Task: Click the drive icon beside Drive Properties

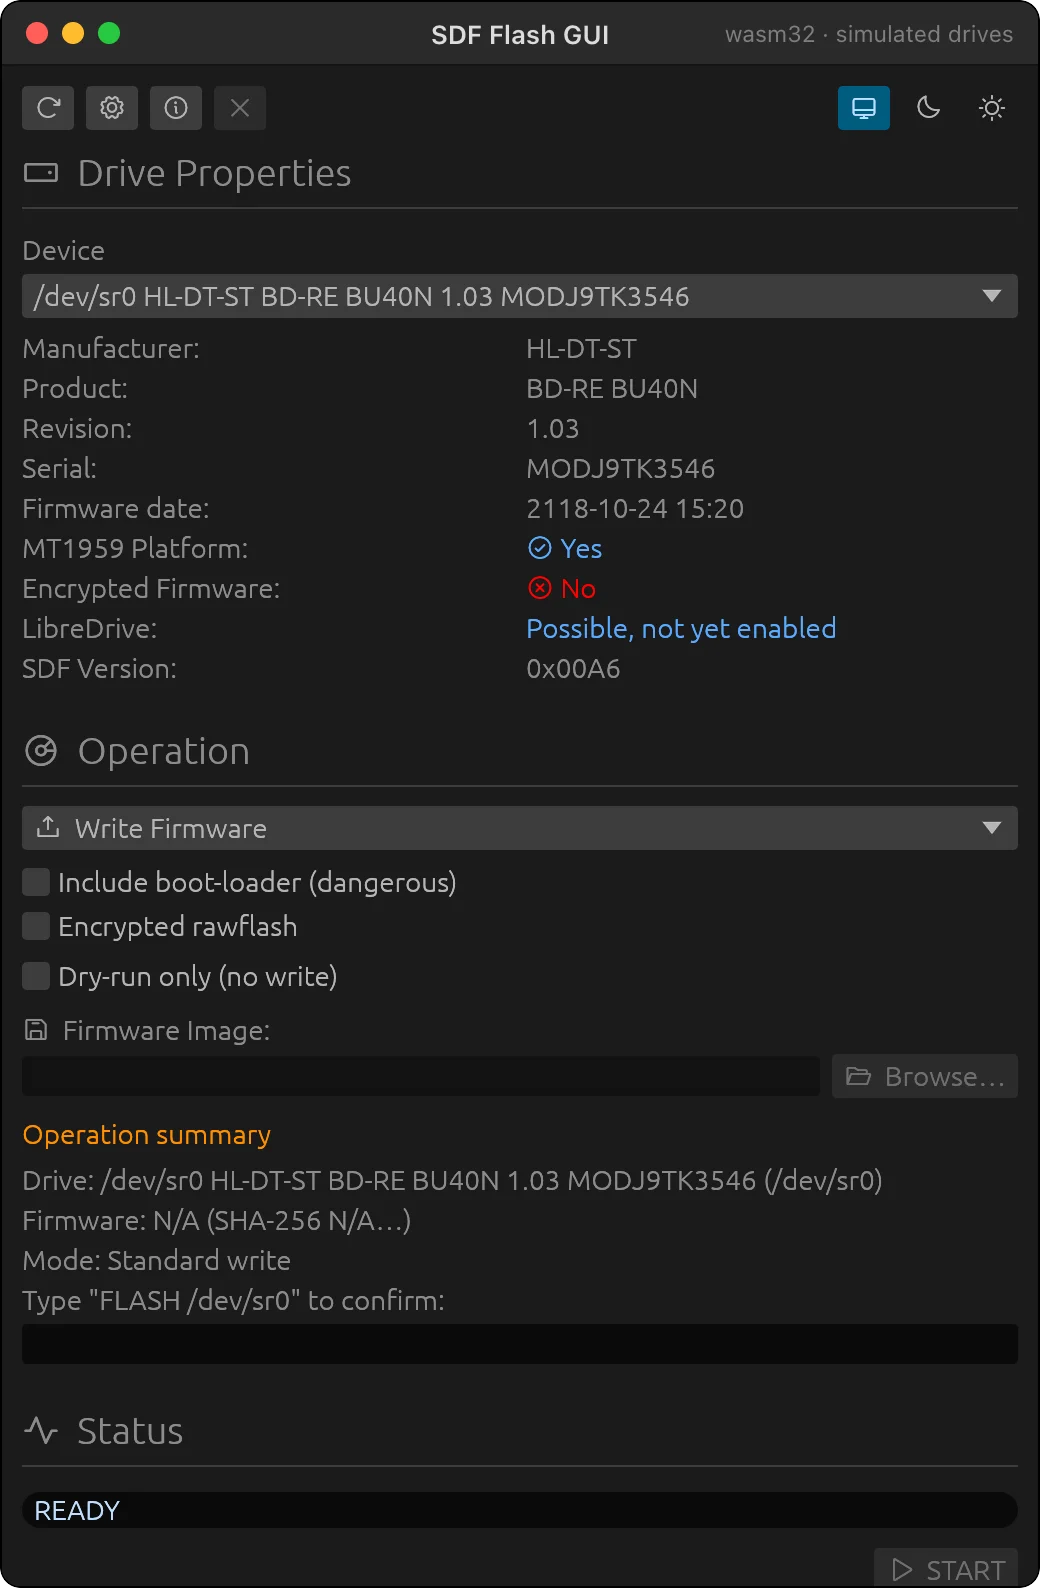Action: pyautogui.click(x=41, y=173)
